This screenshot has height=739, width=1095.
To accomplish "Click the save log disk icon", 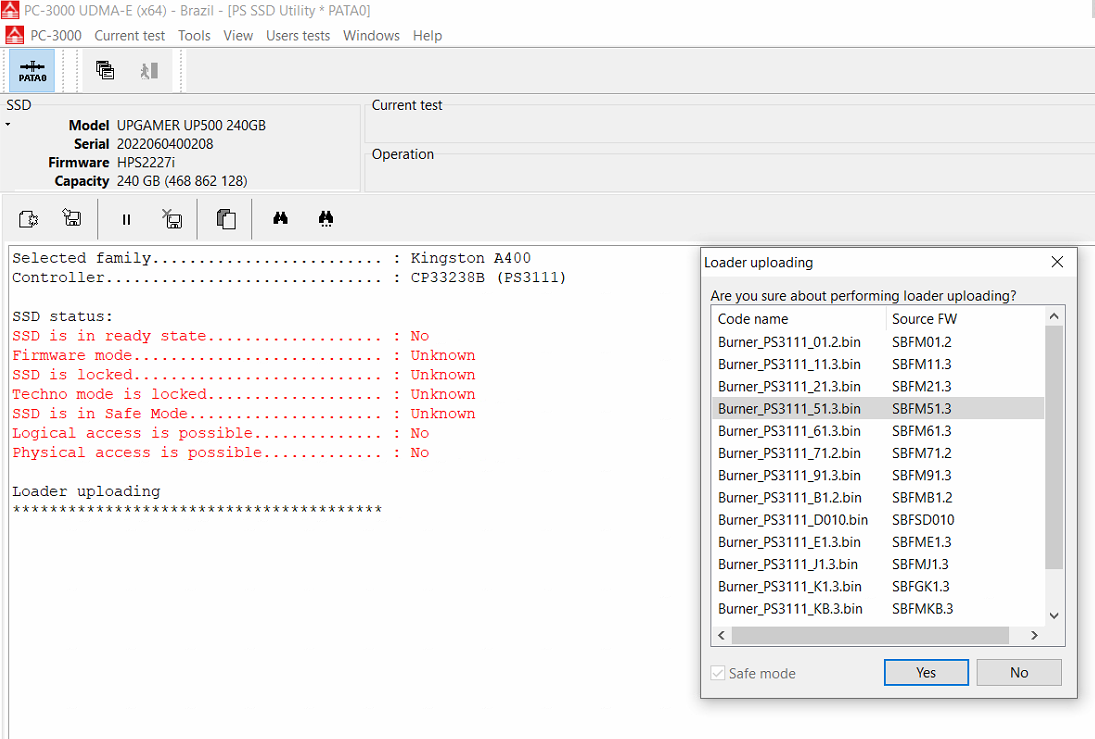I will click(72, 218).
